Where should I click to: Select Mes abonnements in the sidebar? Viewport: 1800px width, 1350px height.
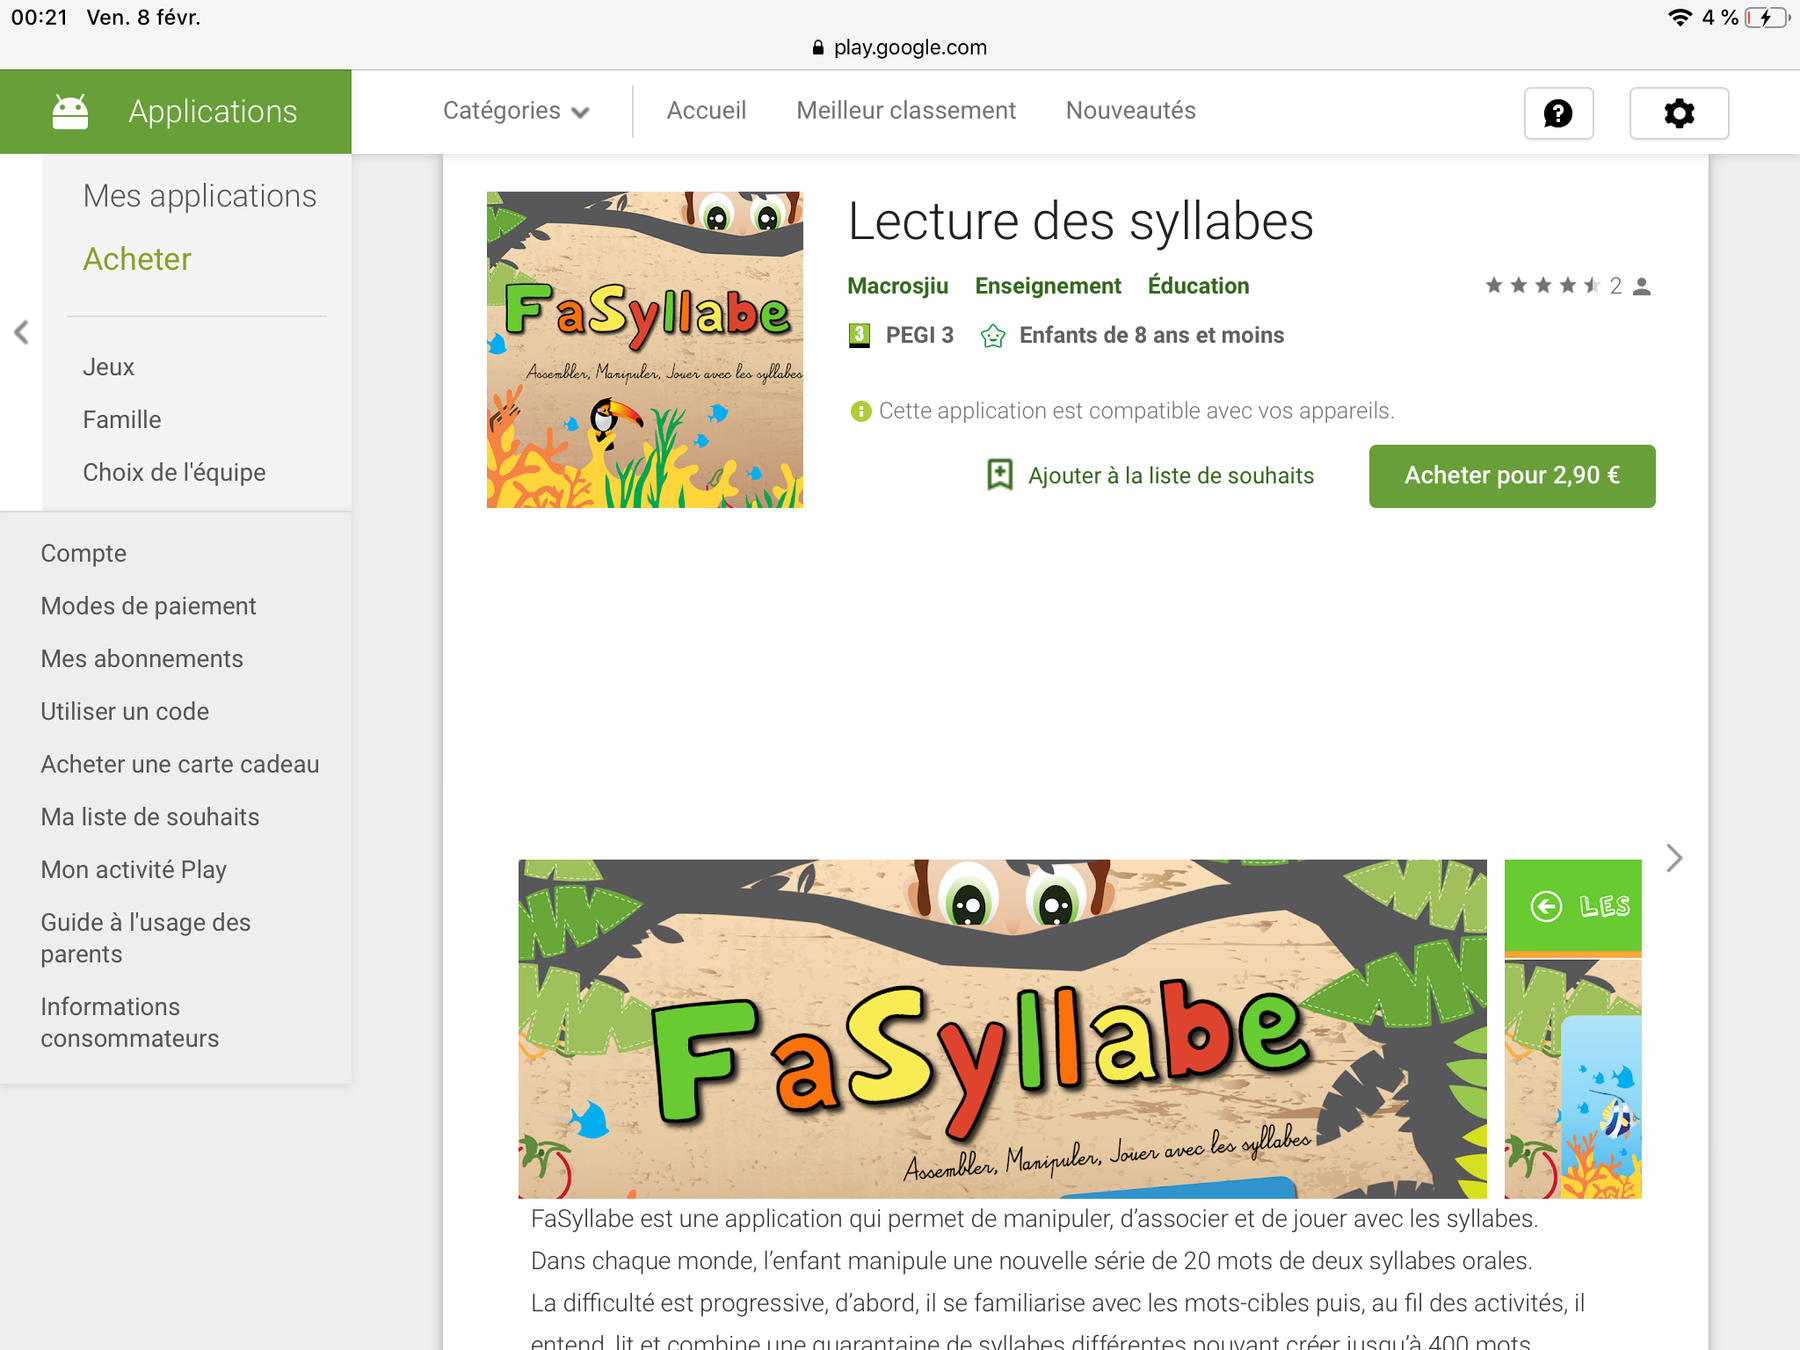[142, 659]
